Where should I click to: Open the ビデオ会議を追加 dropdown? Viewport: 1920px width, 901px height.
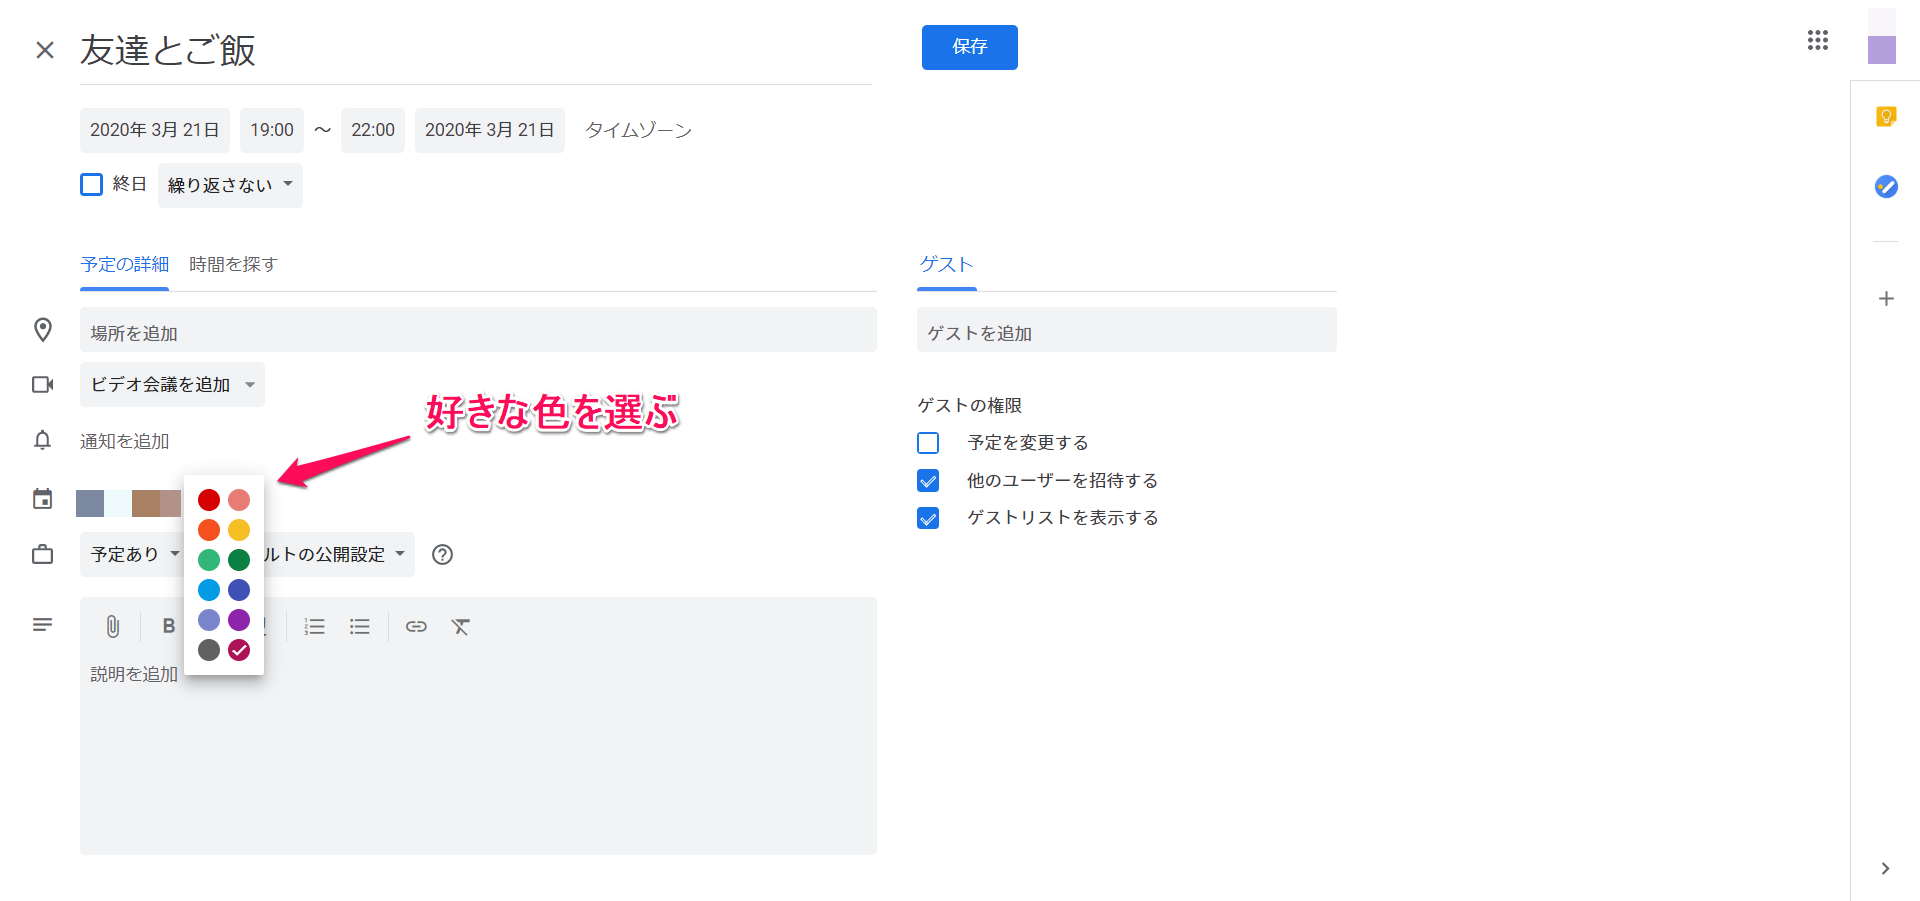tap(172, 384)
